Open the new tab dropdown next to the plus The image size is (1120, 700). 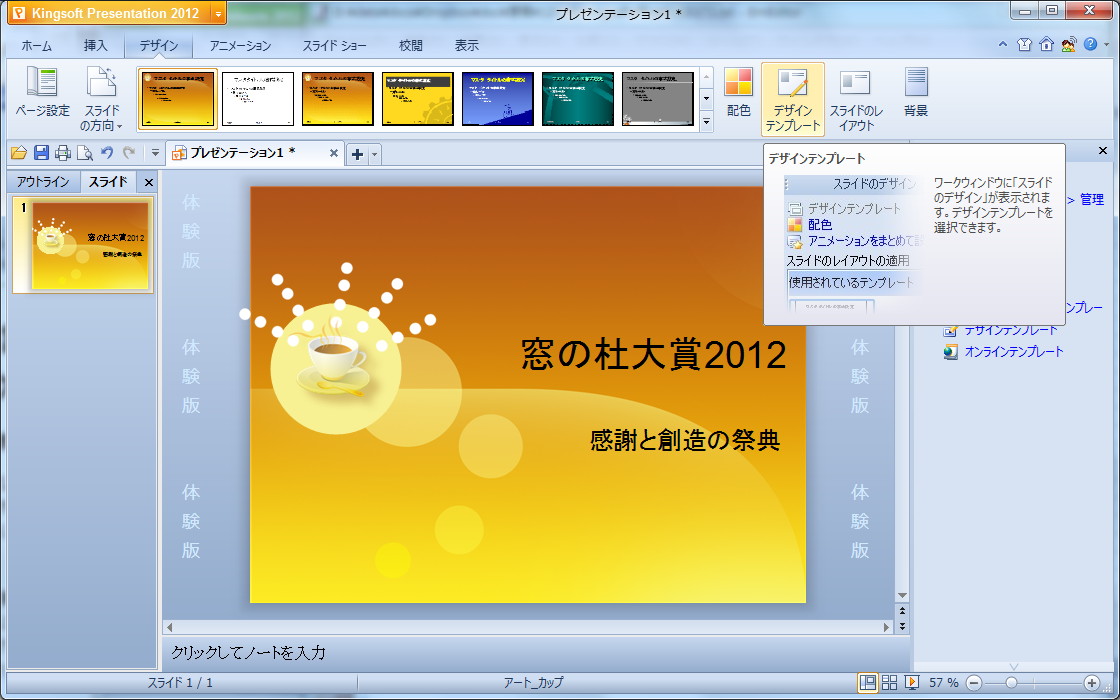(x=372, y=152)
